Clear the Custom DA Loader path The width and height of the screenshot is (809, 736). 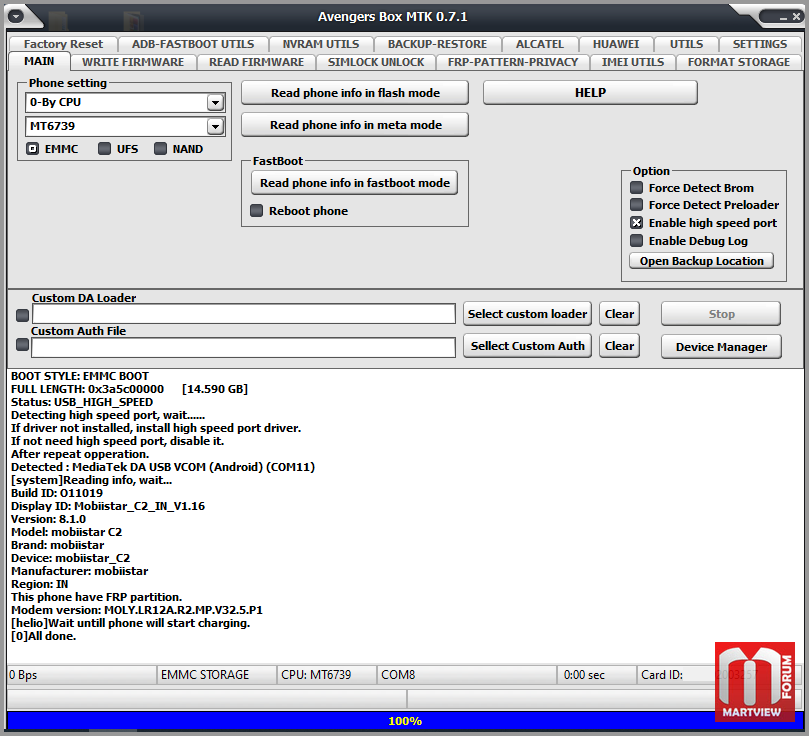click(x=619, y=314)
